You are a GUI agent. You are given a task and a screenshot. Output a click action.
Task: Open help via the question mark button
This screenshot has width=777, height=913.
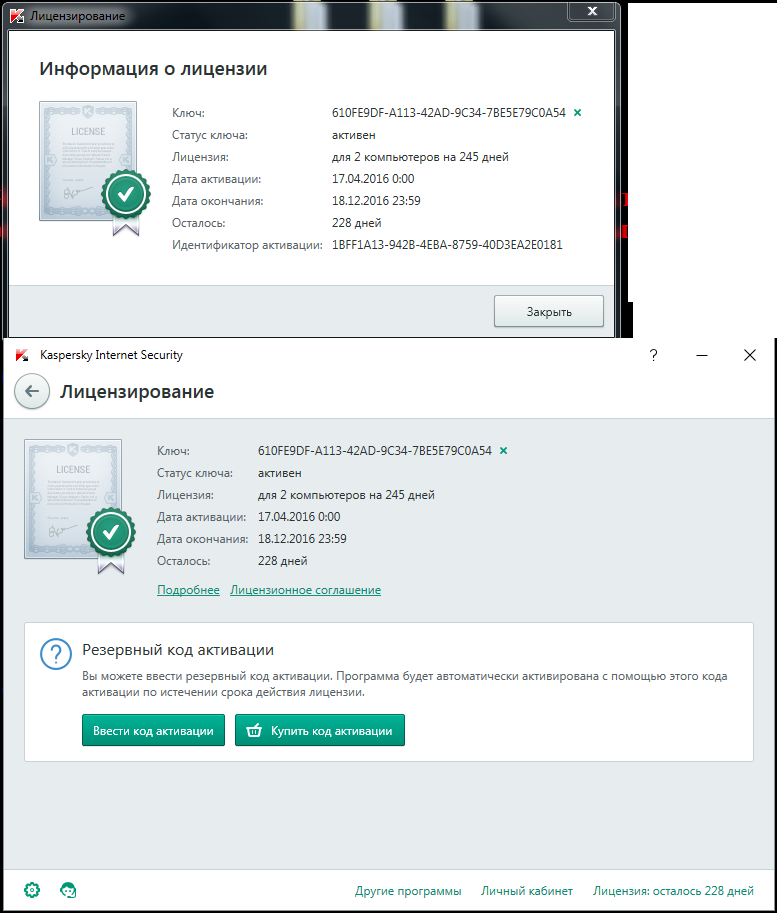(x=654, y=355)
